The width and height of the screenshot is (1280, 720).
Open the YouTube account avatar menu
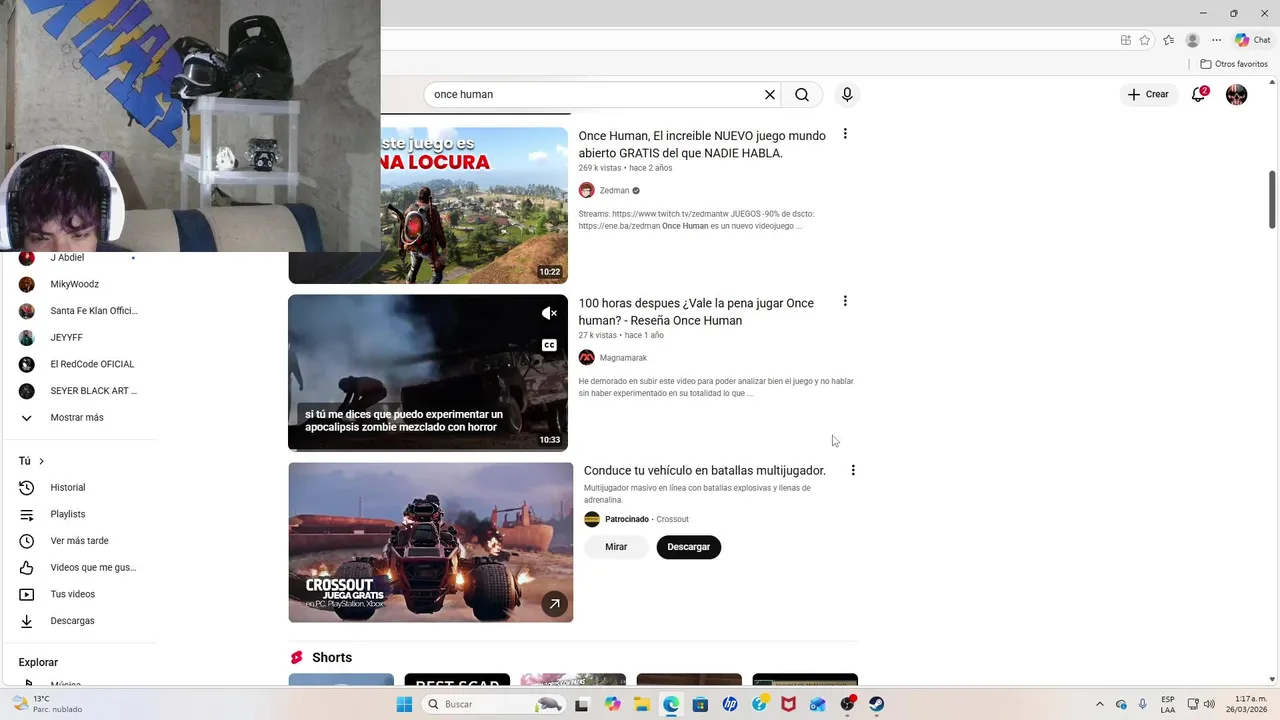[x=1237, y=95]
